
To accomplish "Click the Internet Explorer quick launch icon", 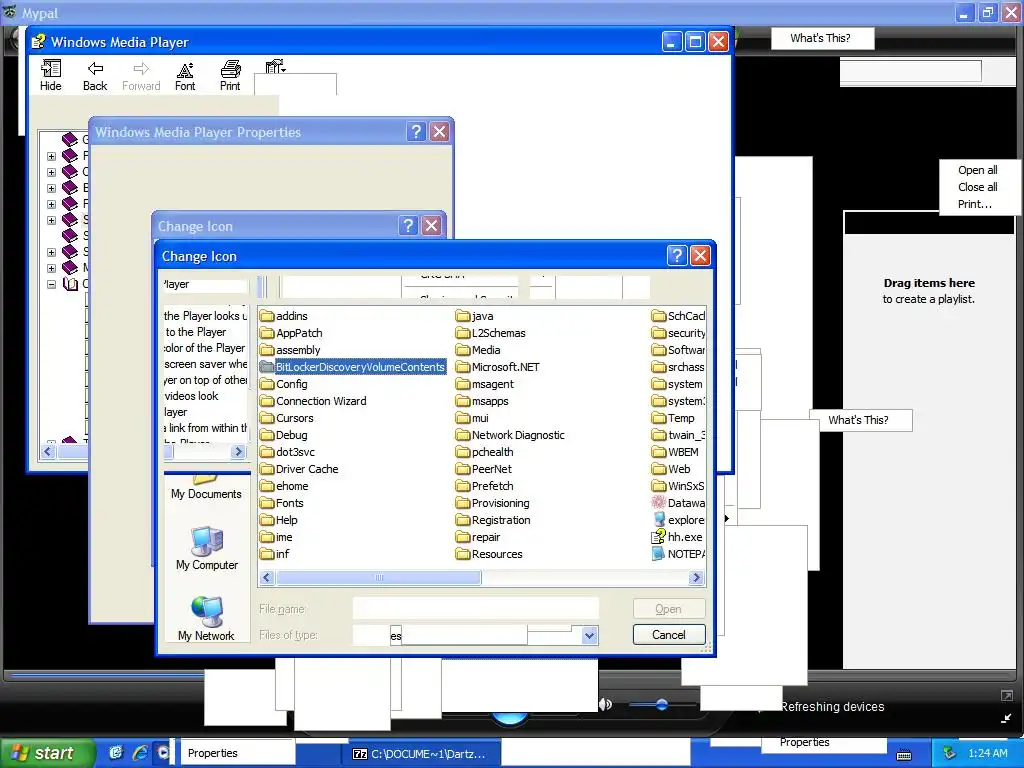I will point(140,753).
